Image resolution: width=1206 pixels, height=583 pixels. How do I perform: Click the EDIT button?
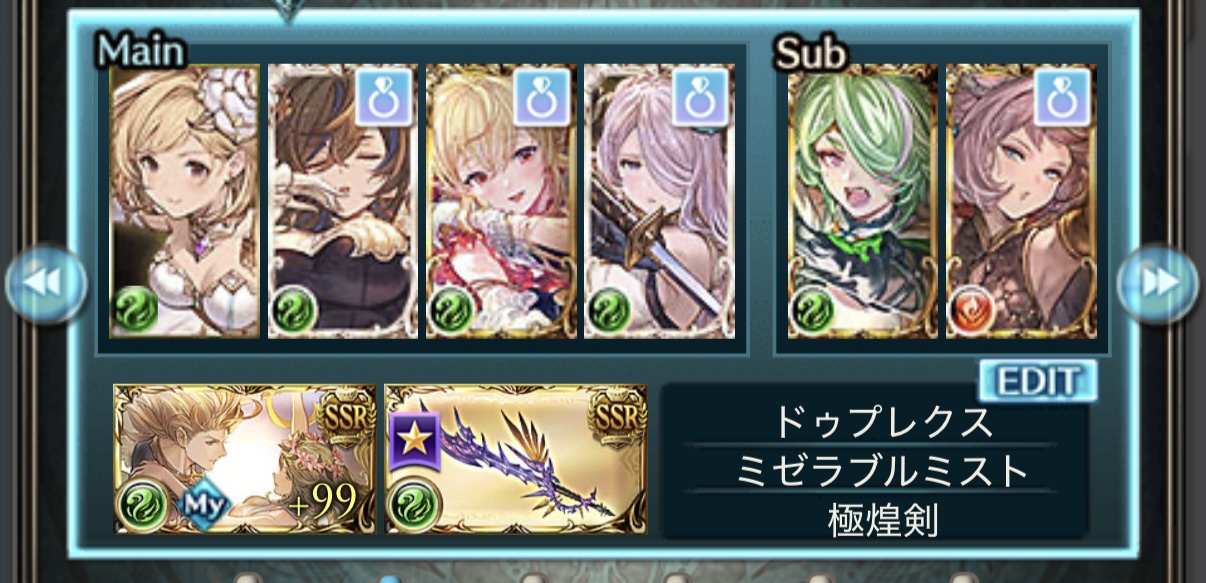pyautogui.click(x=1038, y=381)
